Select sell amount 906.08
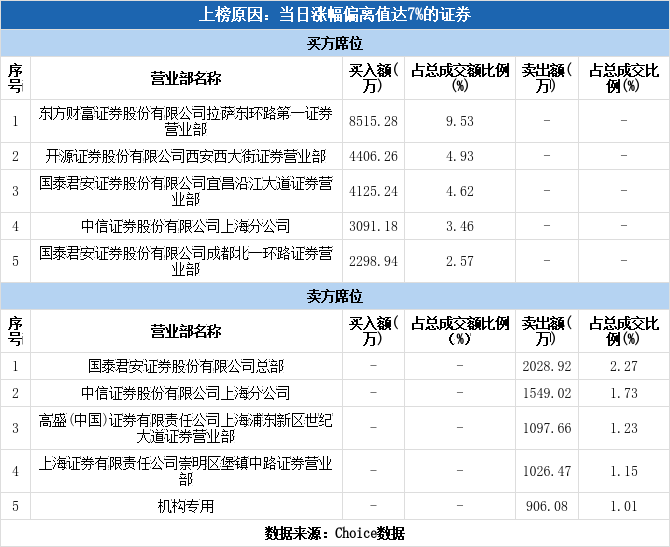 [547, 507]
